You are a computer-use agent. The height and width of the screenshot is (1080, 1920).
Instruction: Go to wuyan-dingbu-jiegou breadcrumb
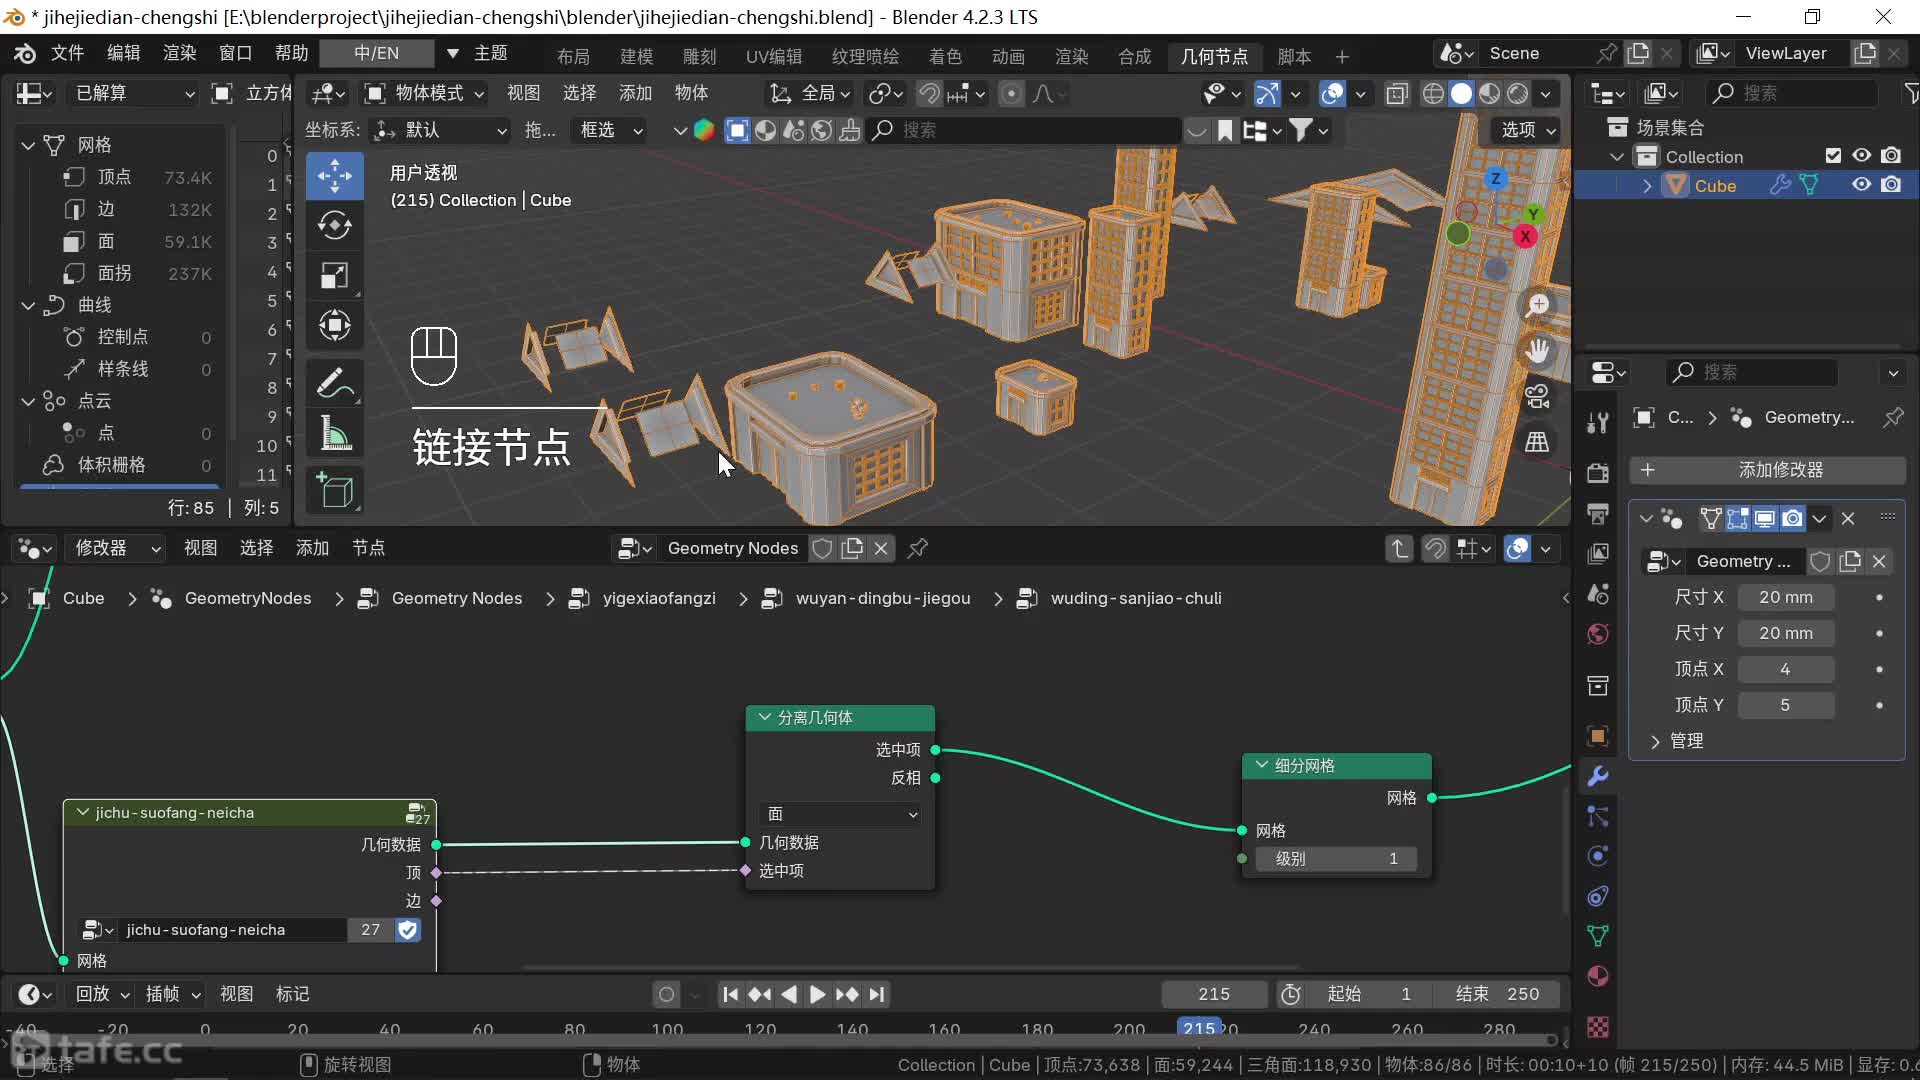(x=882, y=598)
